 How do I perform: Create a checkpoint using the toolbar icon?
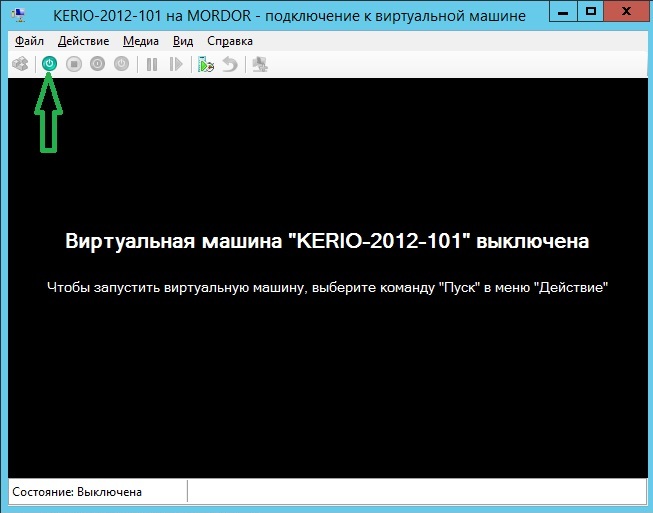tap(205, 64)
